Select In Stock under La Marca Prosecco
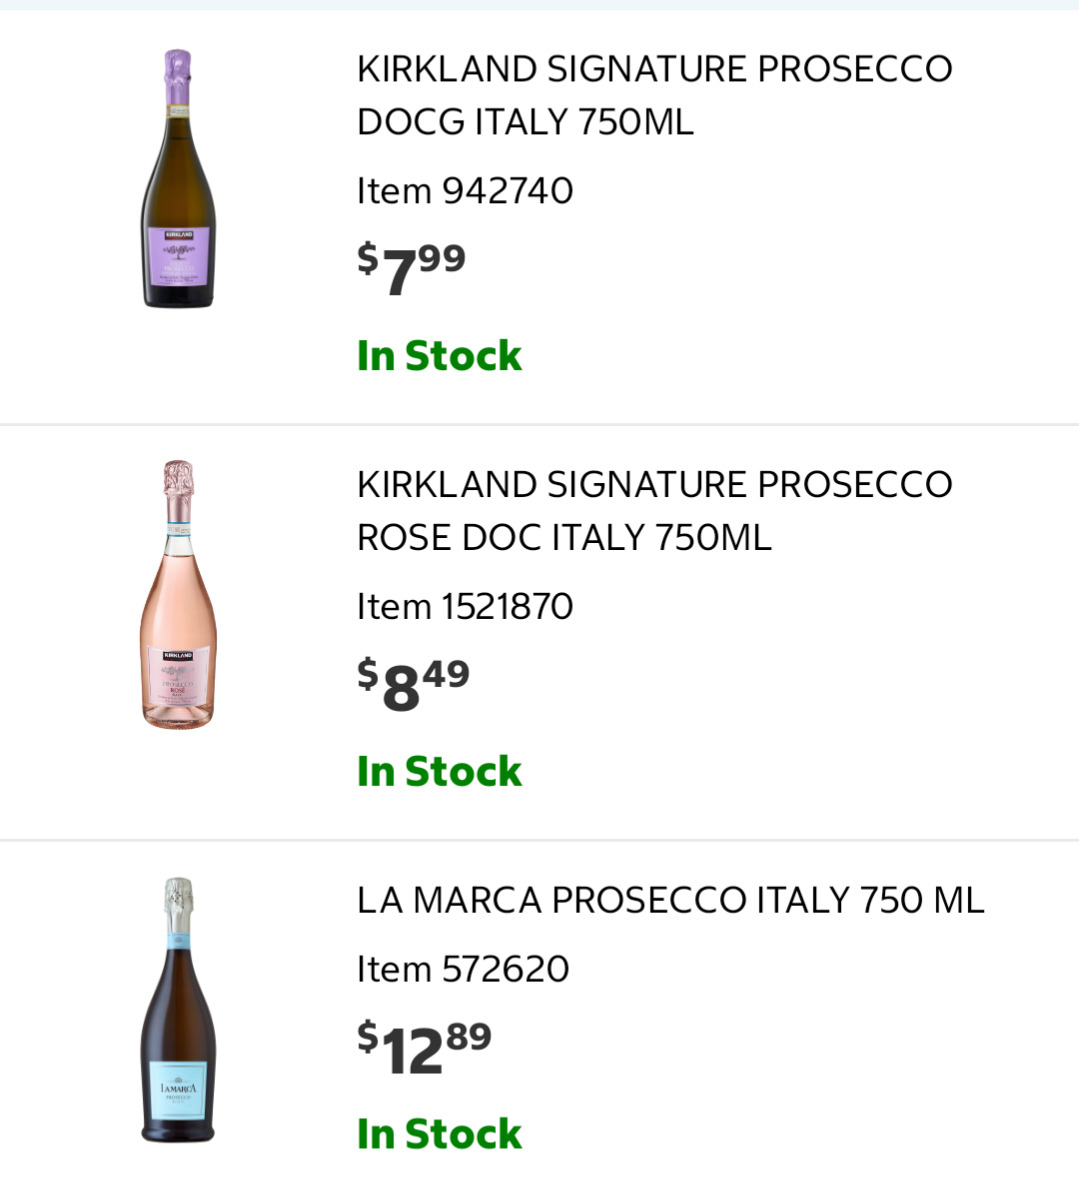 (x=439, y=1134)
